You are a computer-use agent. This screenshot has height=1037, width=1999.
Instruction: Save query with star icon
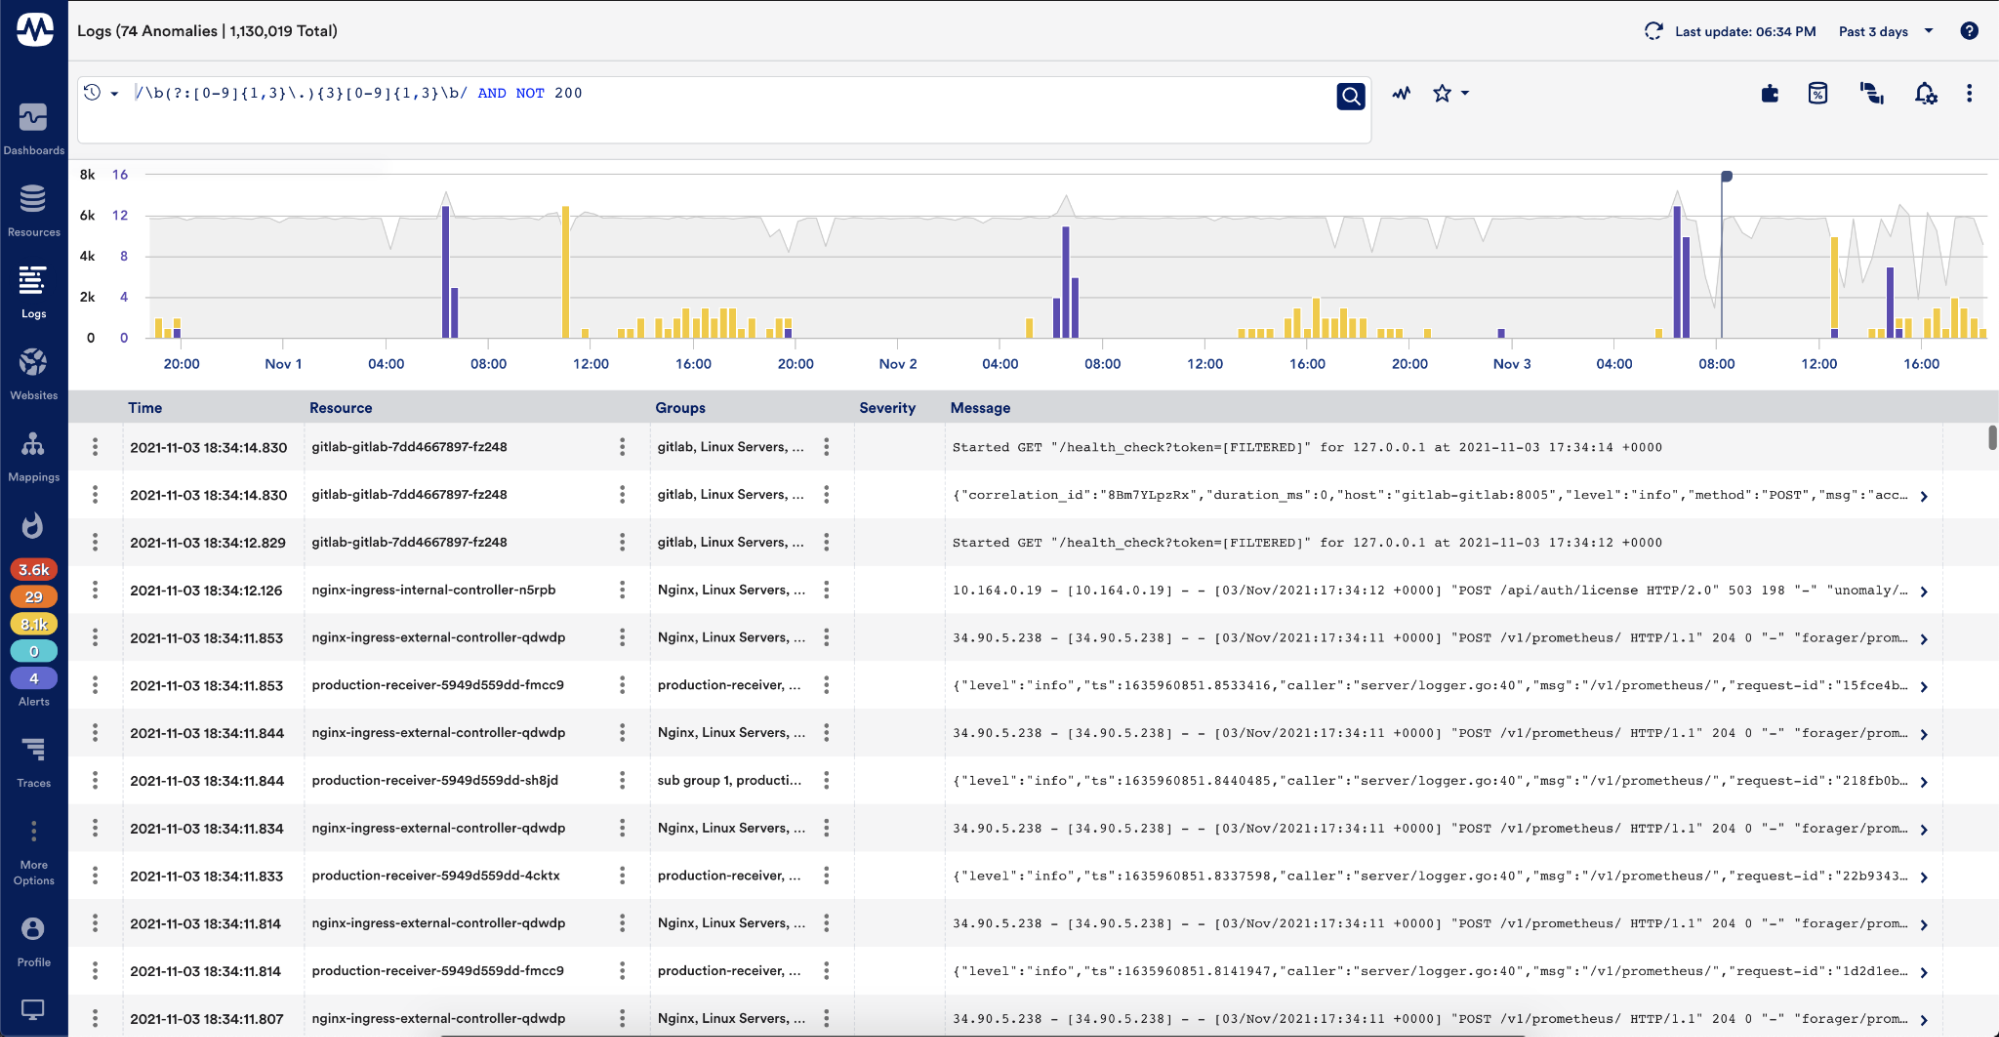click(x=1441, y=93)
